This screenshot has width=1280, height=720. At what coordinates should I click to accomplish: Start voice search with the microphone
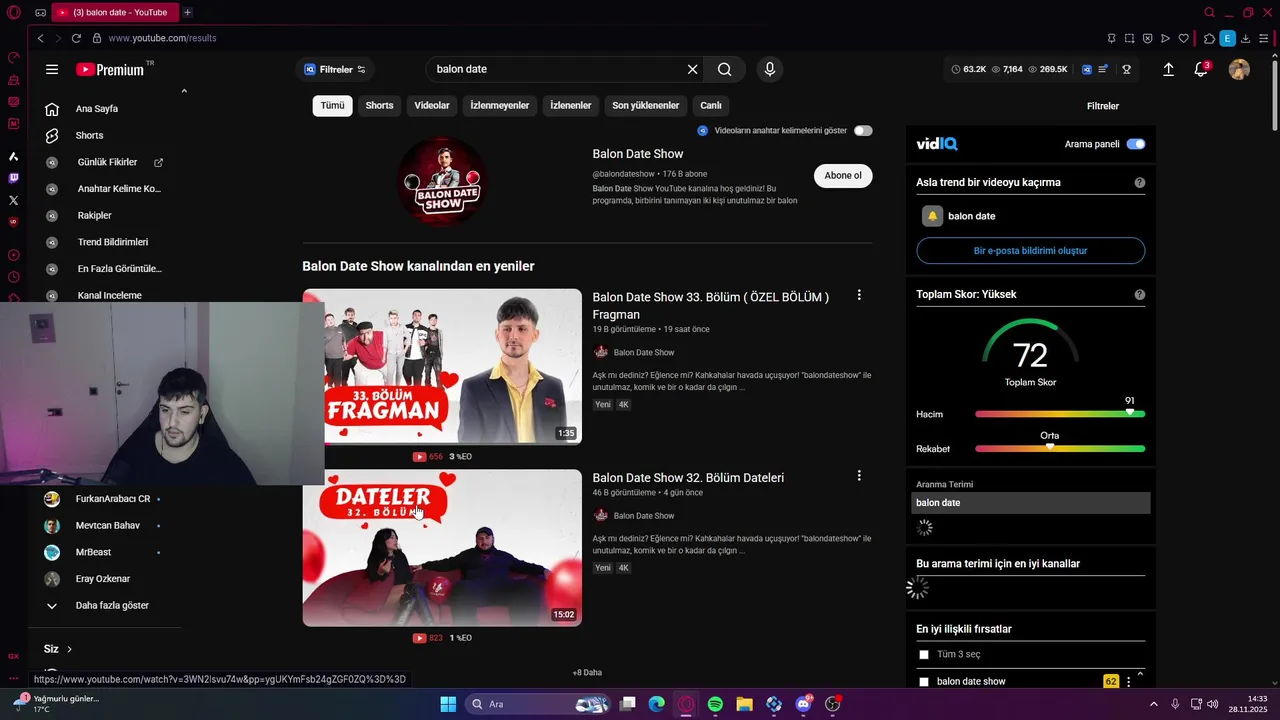click(769, 69)
